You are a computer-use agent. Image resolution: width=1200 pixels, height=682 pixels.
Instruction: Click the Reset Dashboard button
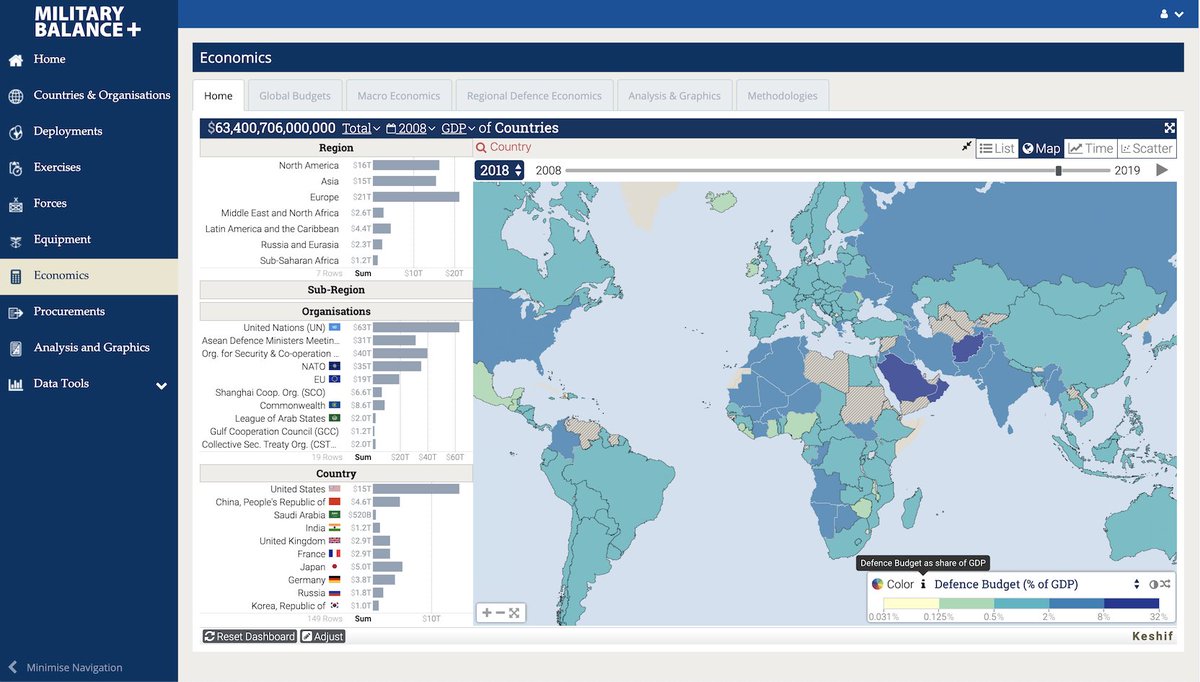point(249,636)
